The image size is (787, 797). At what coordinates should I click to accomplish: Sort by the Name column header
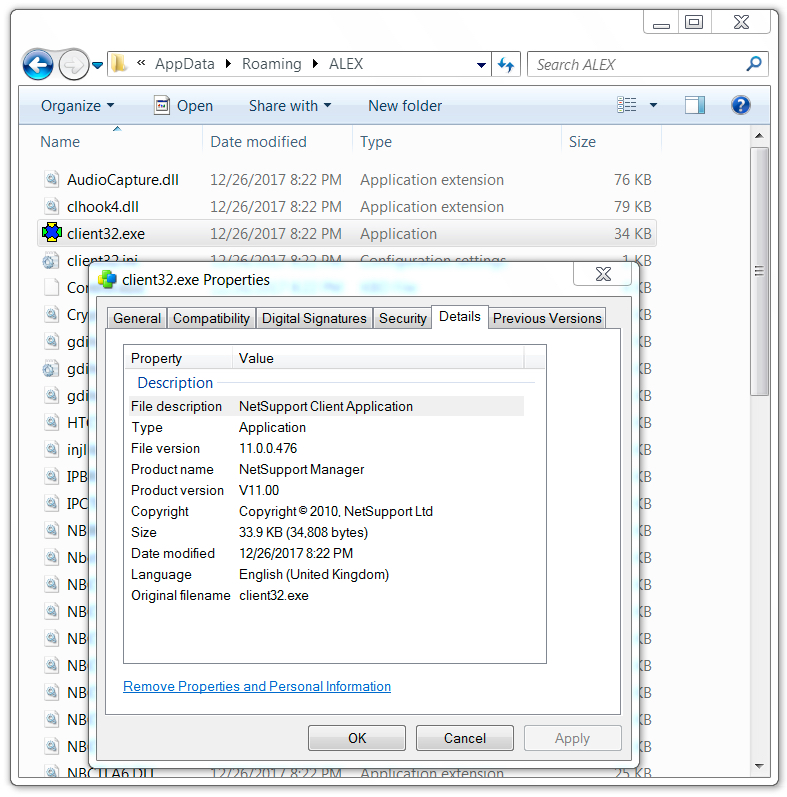[60, 142]
